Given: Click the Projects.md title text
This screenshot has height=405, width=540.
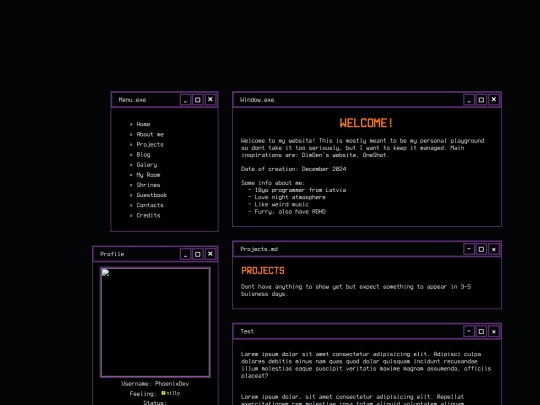Looking at the screenshot, I should pos(259,249).
